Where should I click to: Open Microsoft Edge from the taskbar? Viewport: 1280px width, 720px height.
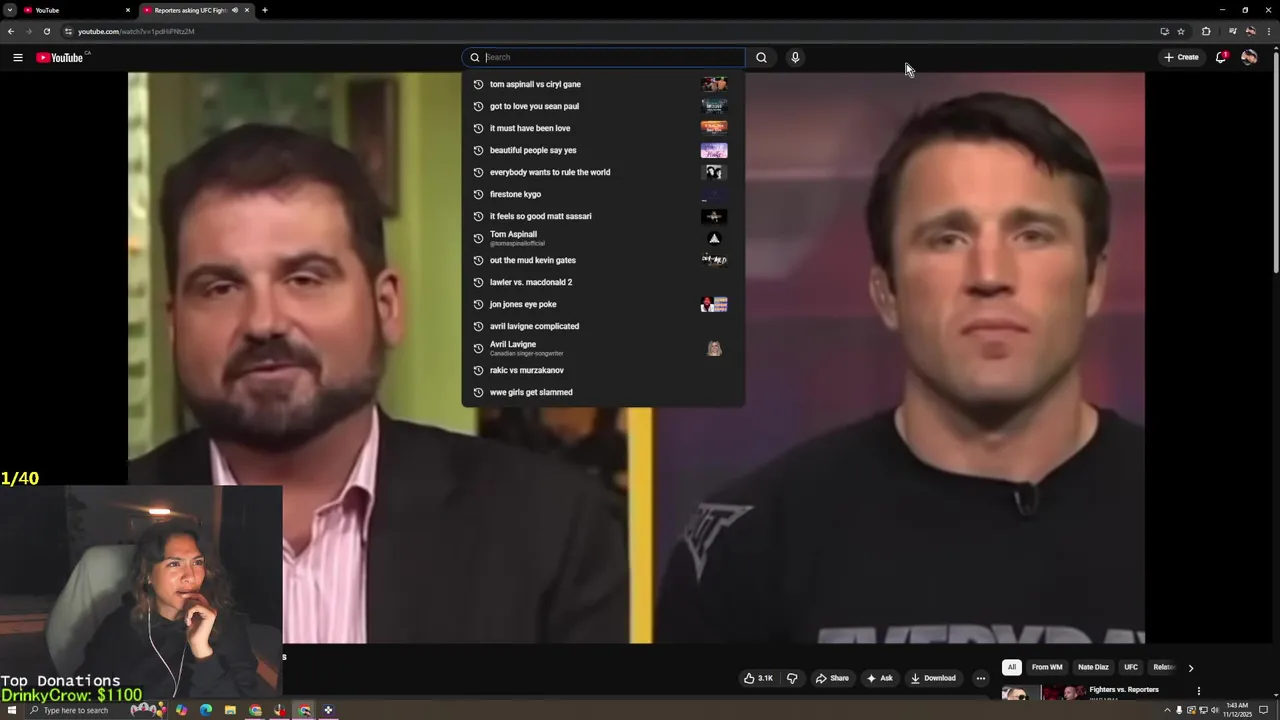click(206, 710)
